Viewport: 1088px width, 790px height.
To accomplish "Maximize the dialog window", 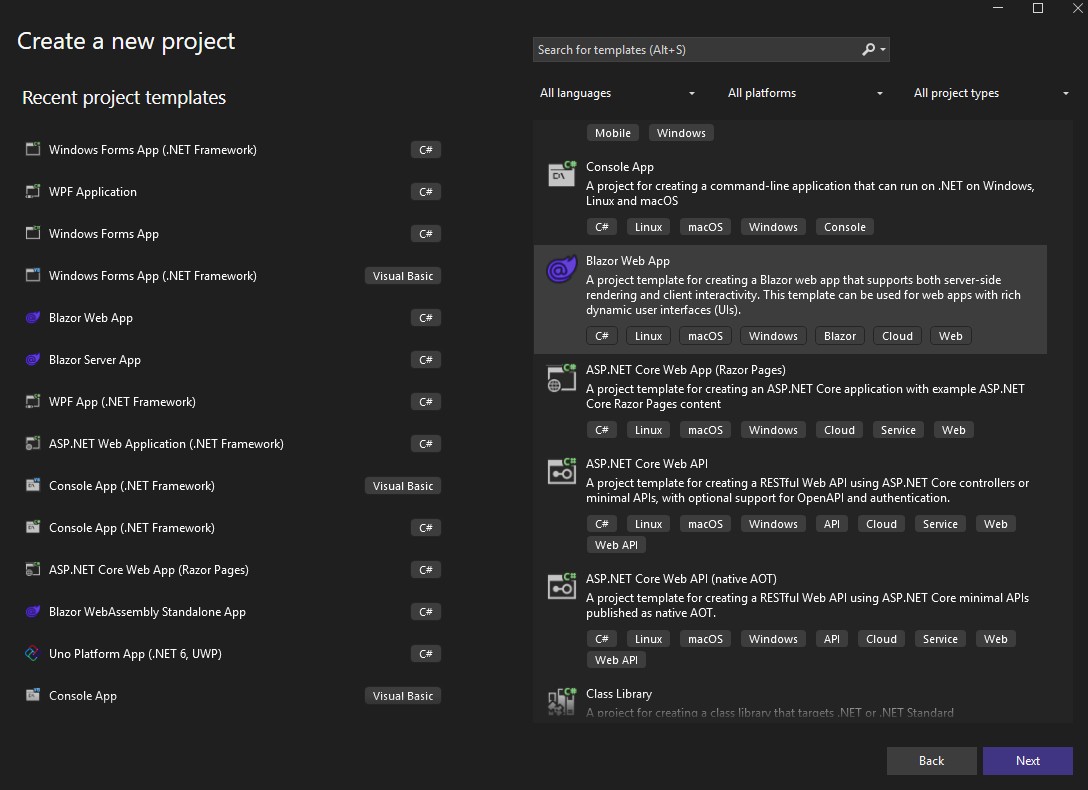I will pos(1038,9).
